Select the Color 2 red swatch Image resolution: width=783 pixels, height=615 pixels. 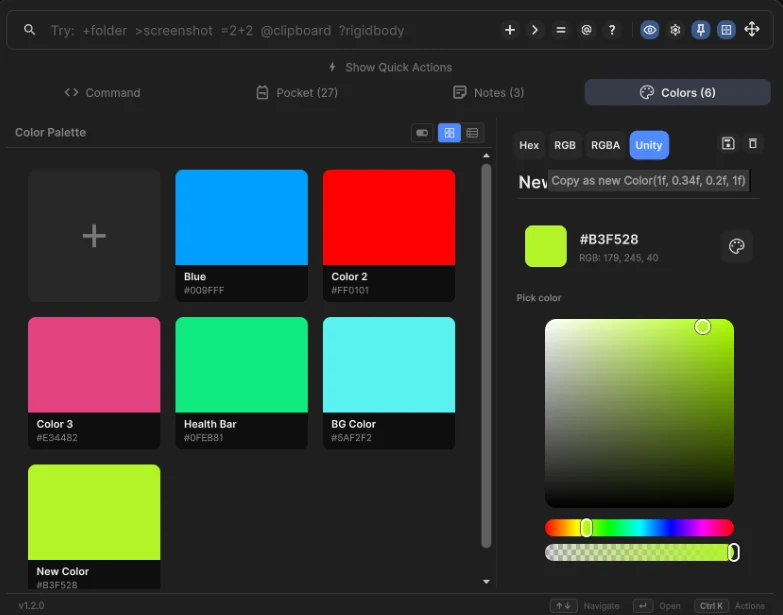(x=389, y=236)
